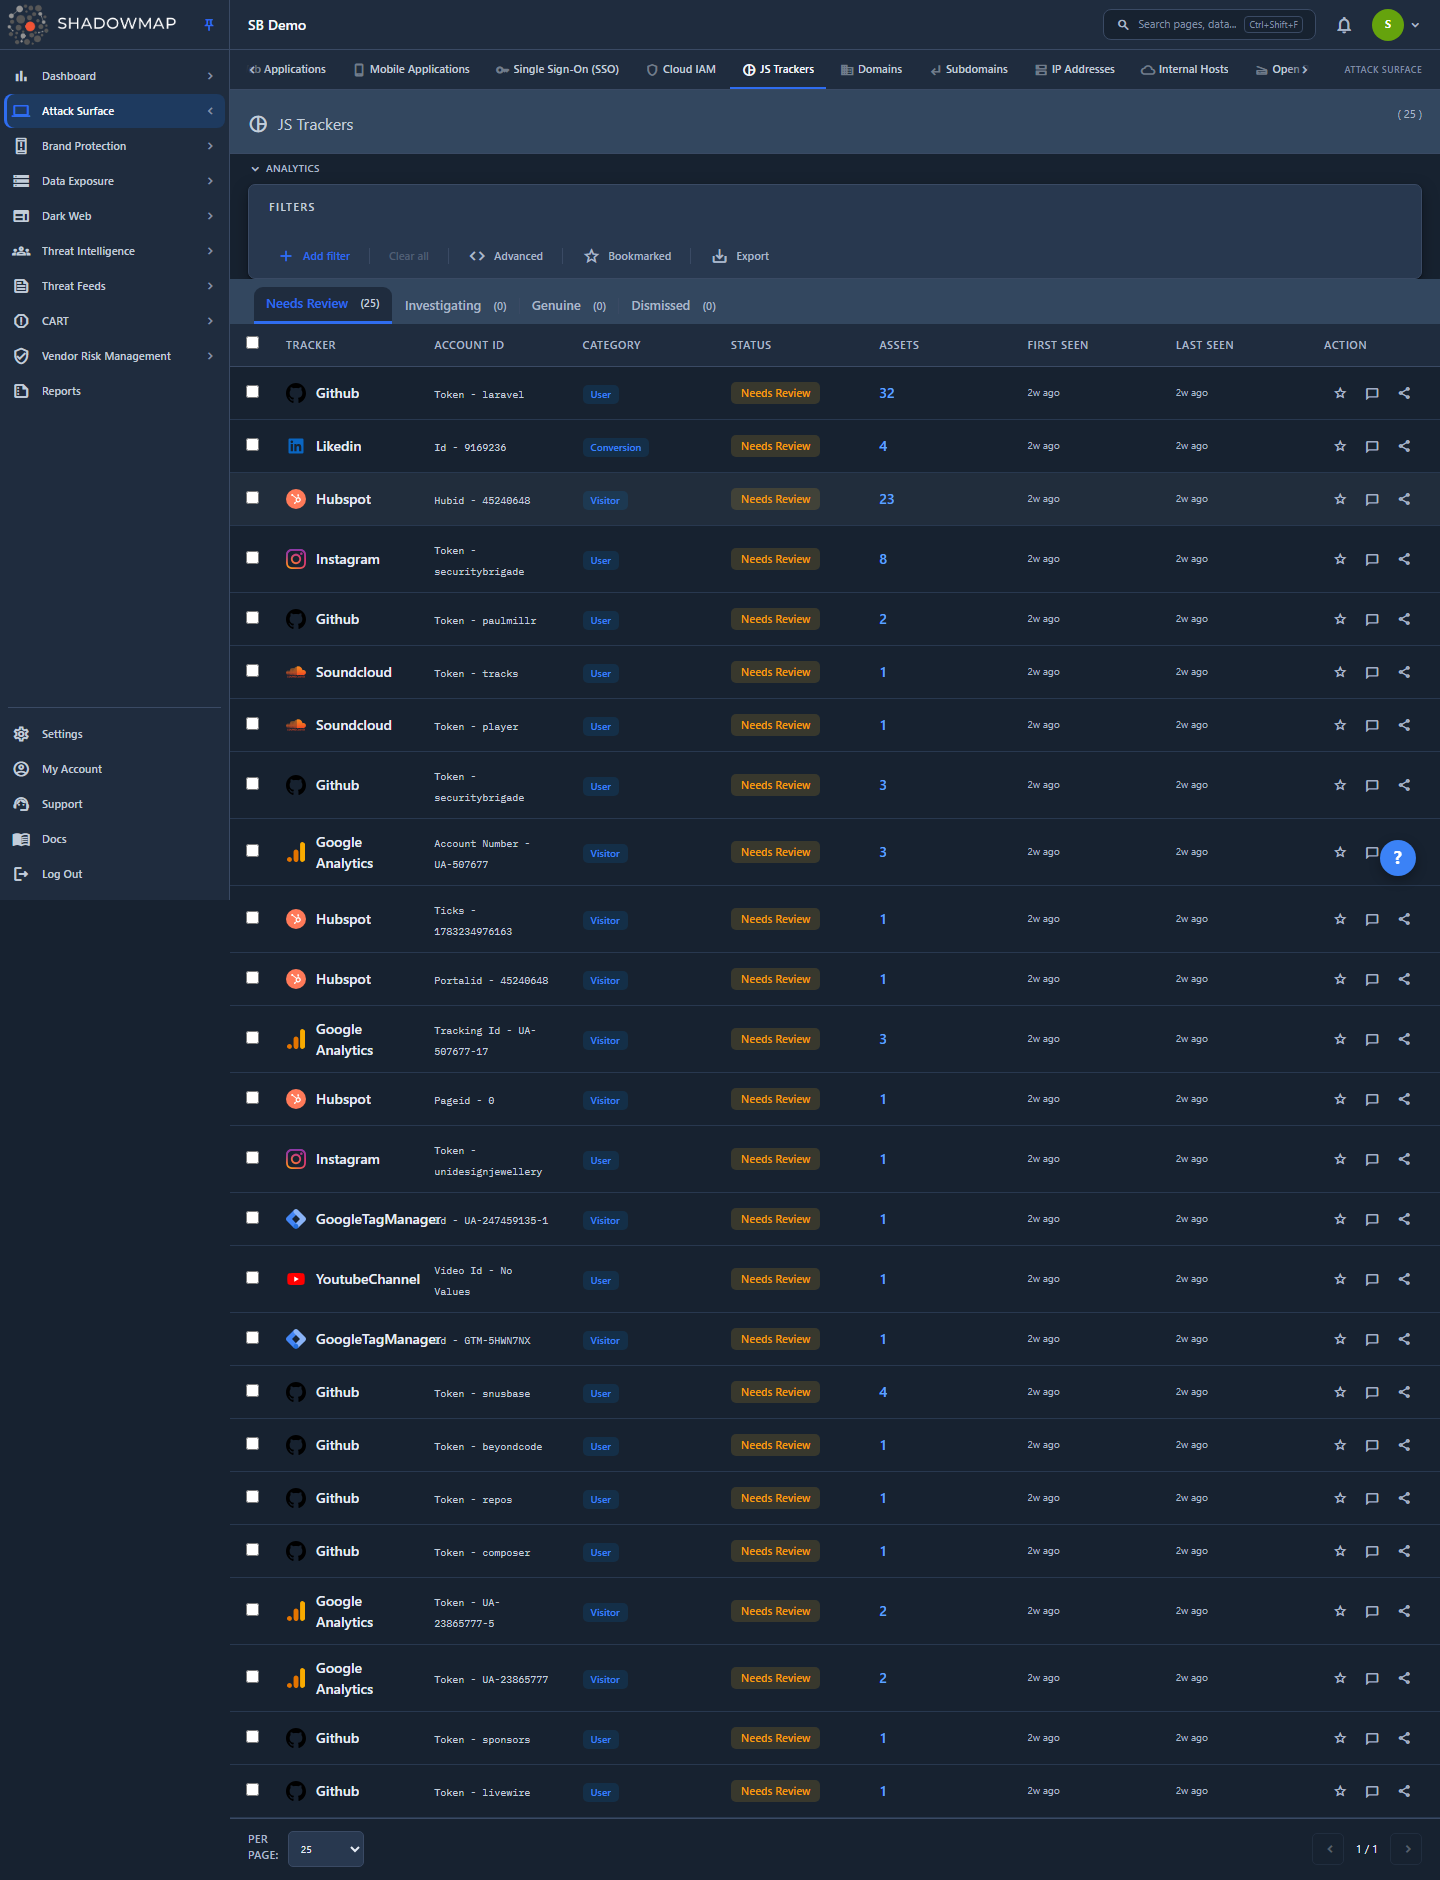
Task: Bookmark the Github sponsors row
Action: click(1340, 1738)
